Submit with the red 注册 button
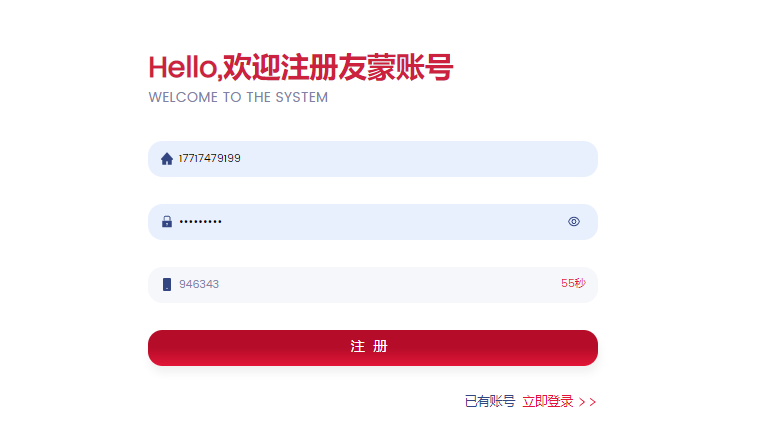 [x=373, y=348]
